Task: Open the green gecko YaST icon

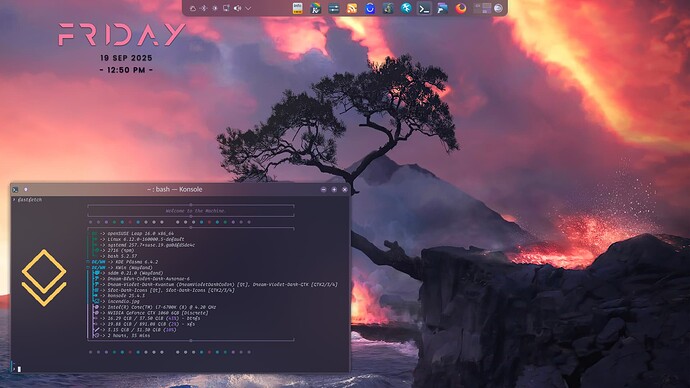Action: [388, 8]
